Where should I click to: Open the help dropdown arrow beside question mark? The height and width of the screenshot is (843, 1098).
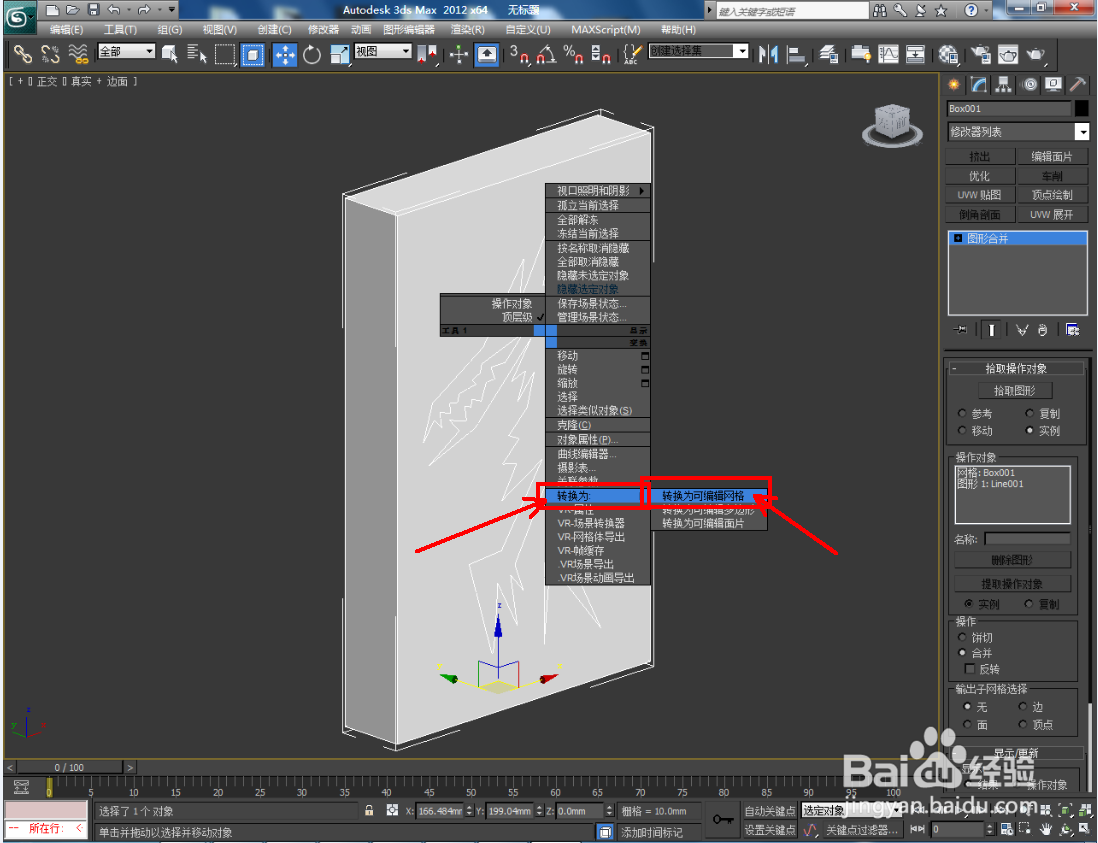987,11
